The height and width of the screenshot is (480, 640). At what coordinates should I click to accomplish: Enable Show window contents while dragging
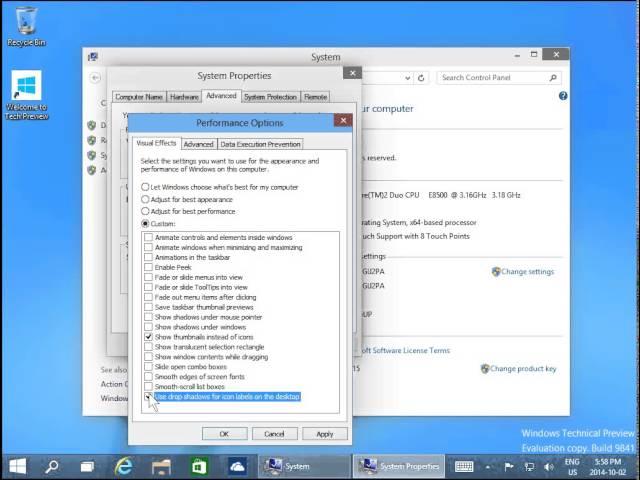tap(149, 357)
